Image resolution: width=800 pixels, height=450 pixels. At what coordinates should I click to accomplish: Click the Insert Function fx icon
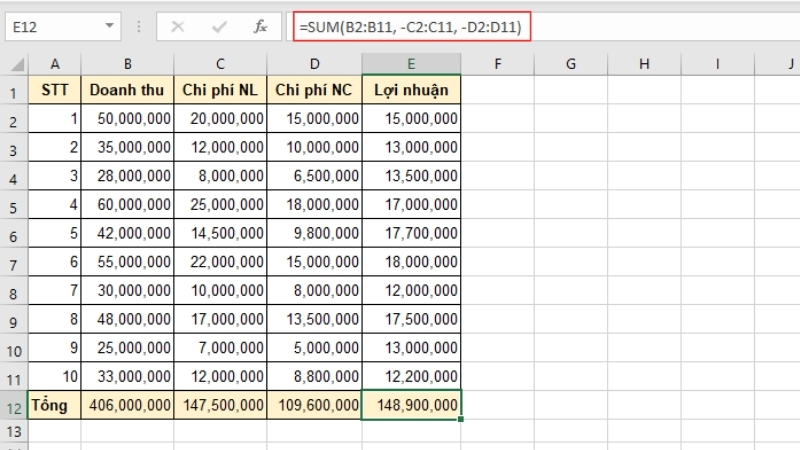pyautogui.click(x=260, y=27)
